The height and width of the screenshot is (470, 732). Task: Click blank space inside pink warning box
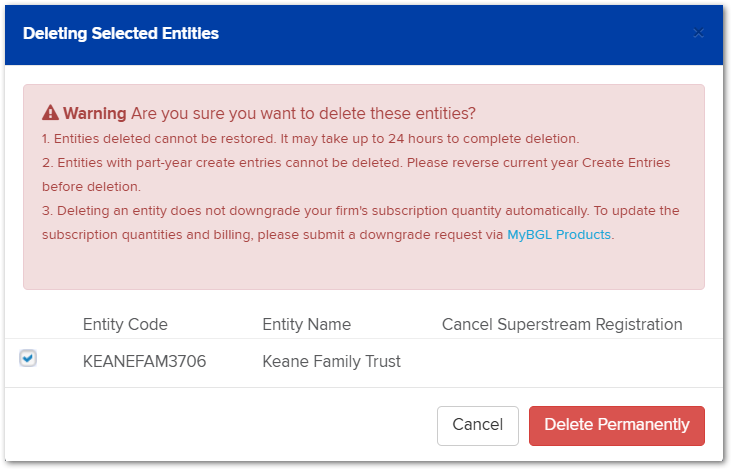[x=364, y=266]
